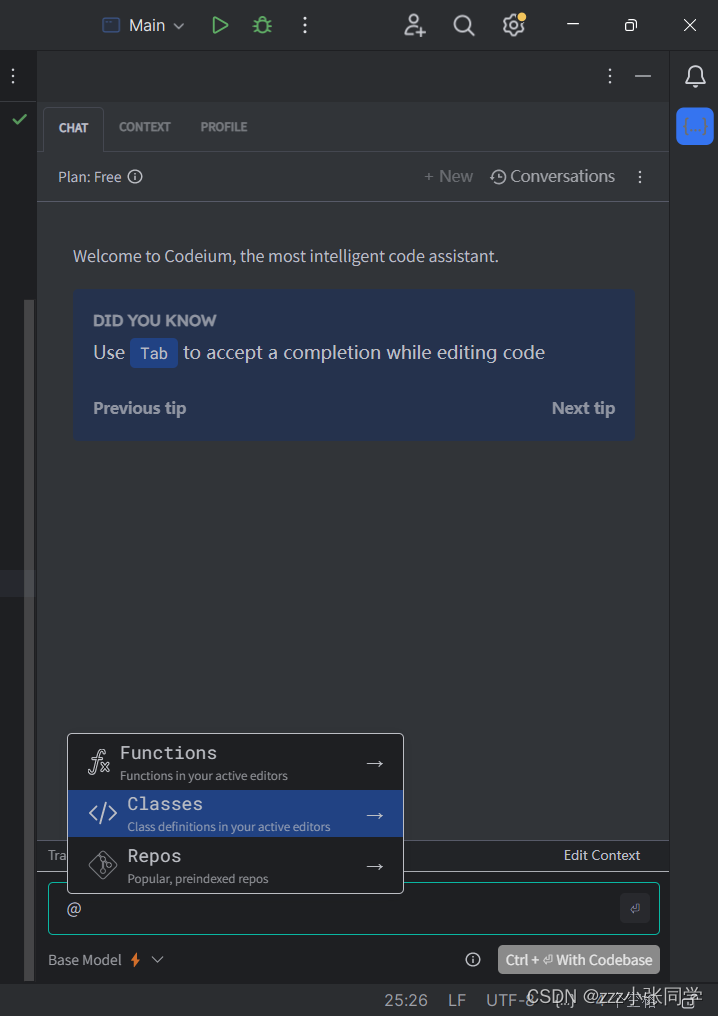This screenshot has height=1016, width=718.
Task: Switch to the PROFILE tab
Action: (224, 127)
